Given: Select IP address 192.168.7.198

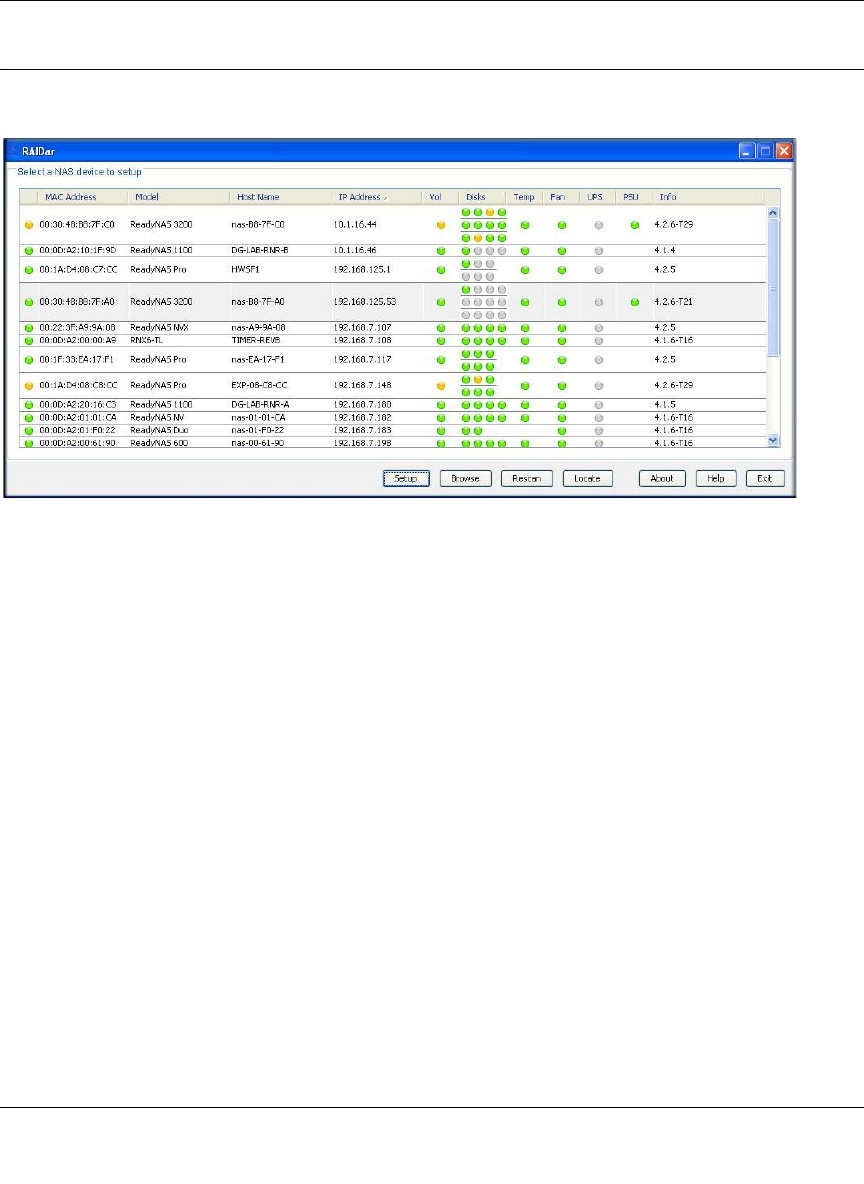Looking at the screenshot, I should (x=363, y=443).
